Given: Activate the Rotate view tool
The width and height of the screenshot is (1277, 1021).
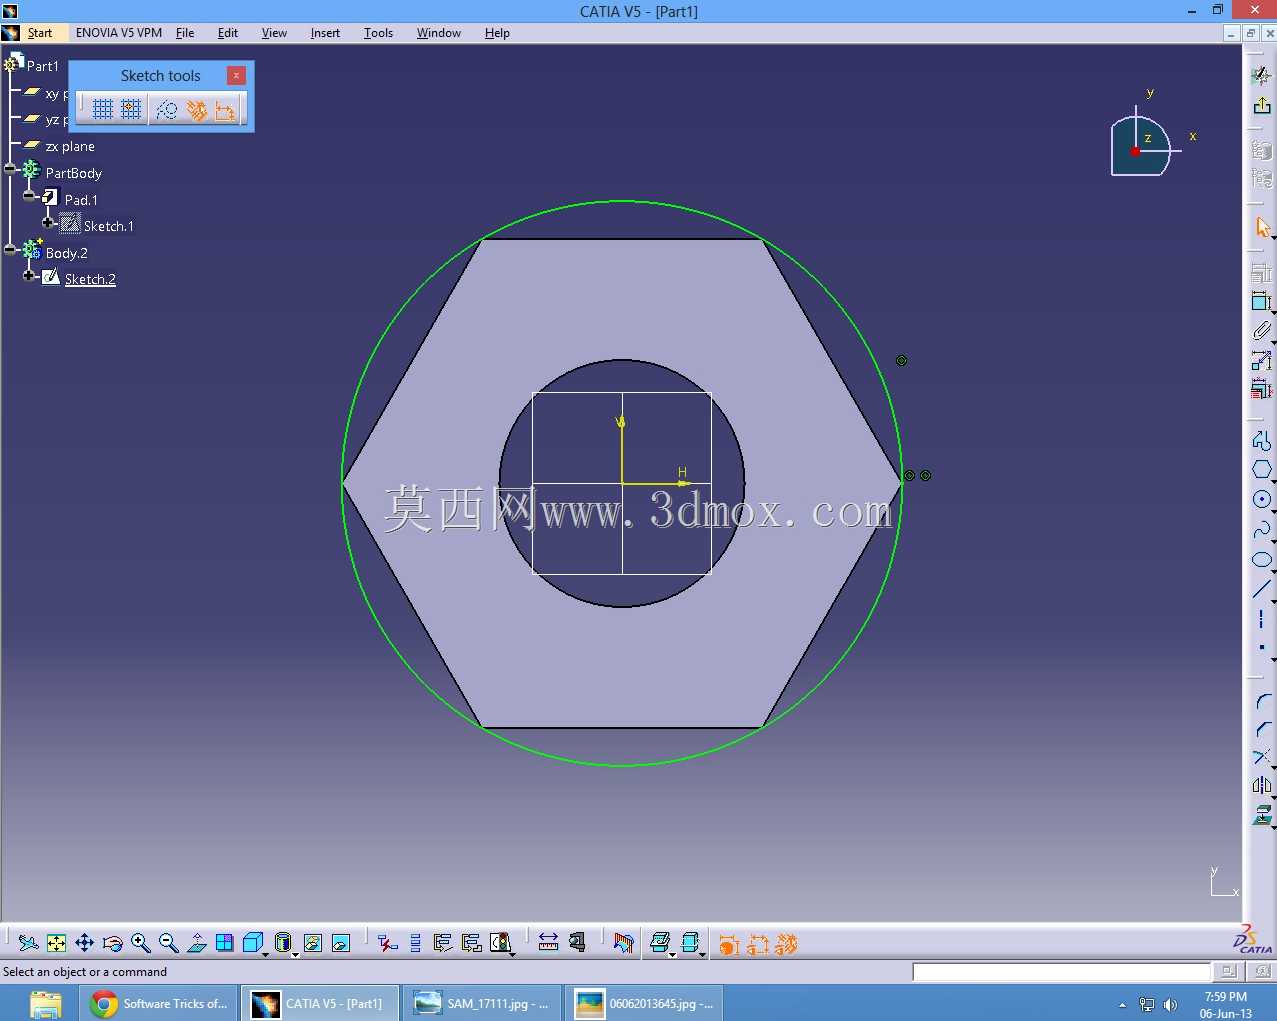Looking at the screenshot, I should [x=113, y=943].
